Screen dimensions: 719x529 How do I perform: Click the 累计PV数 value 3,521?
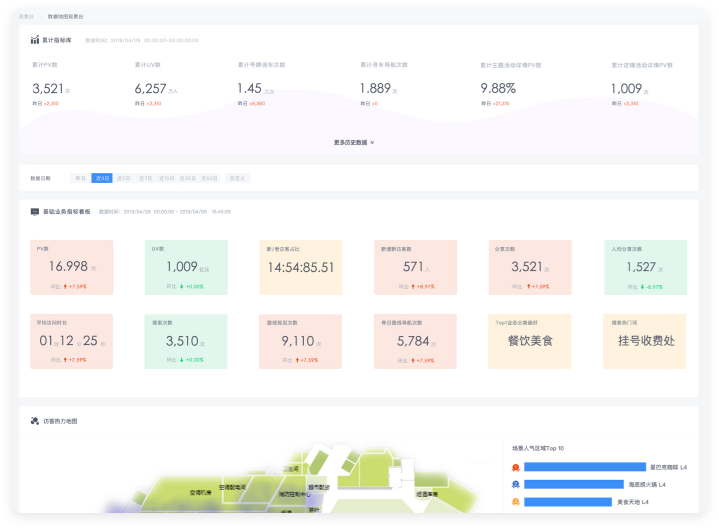[48, 88]
